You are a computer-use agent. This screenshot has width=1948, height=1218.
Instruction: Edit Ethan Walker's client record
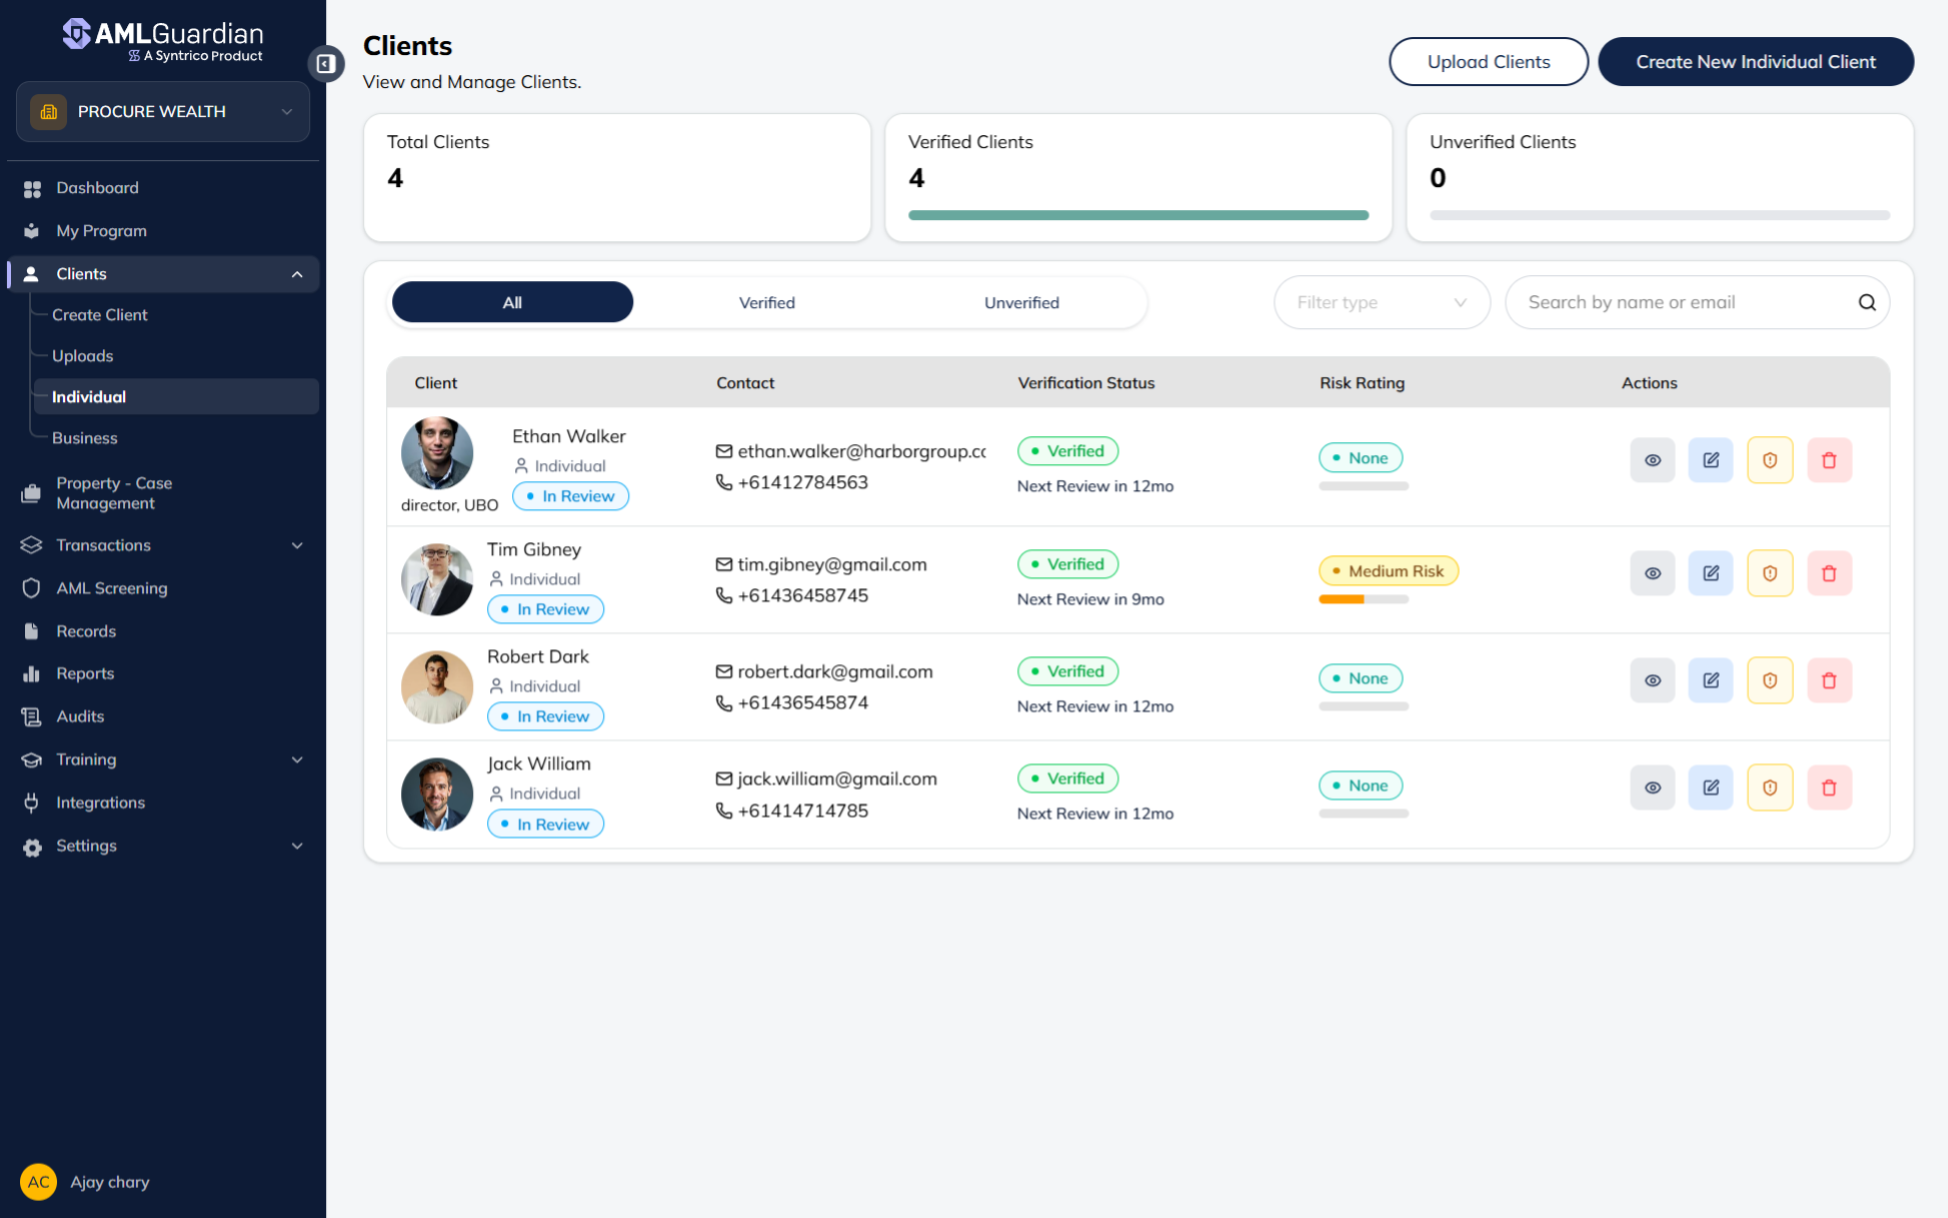[x=1711, y=460]
